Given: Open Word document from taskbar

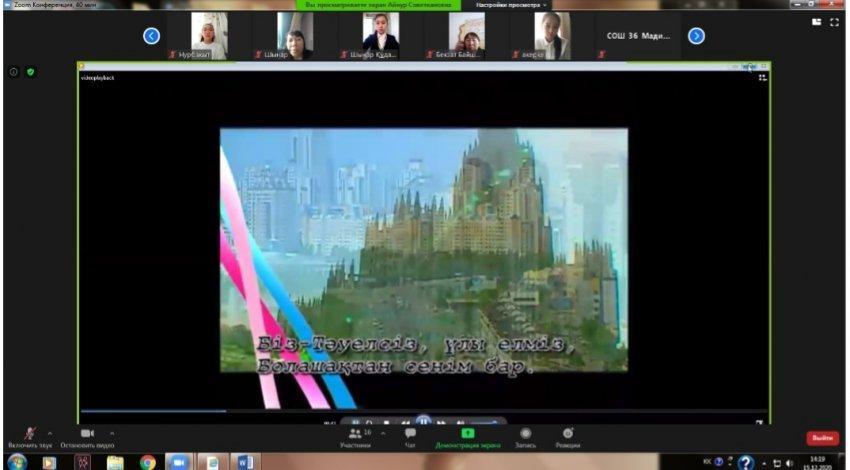Looking at the screenshot, I should [x=245, y=462].
